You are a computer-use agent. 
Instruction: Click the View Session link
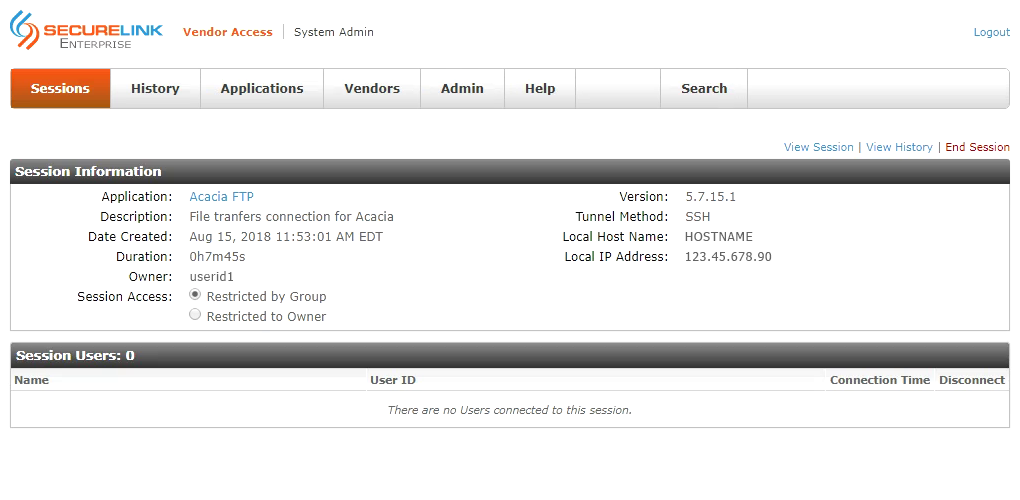coord(818,147)
